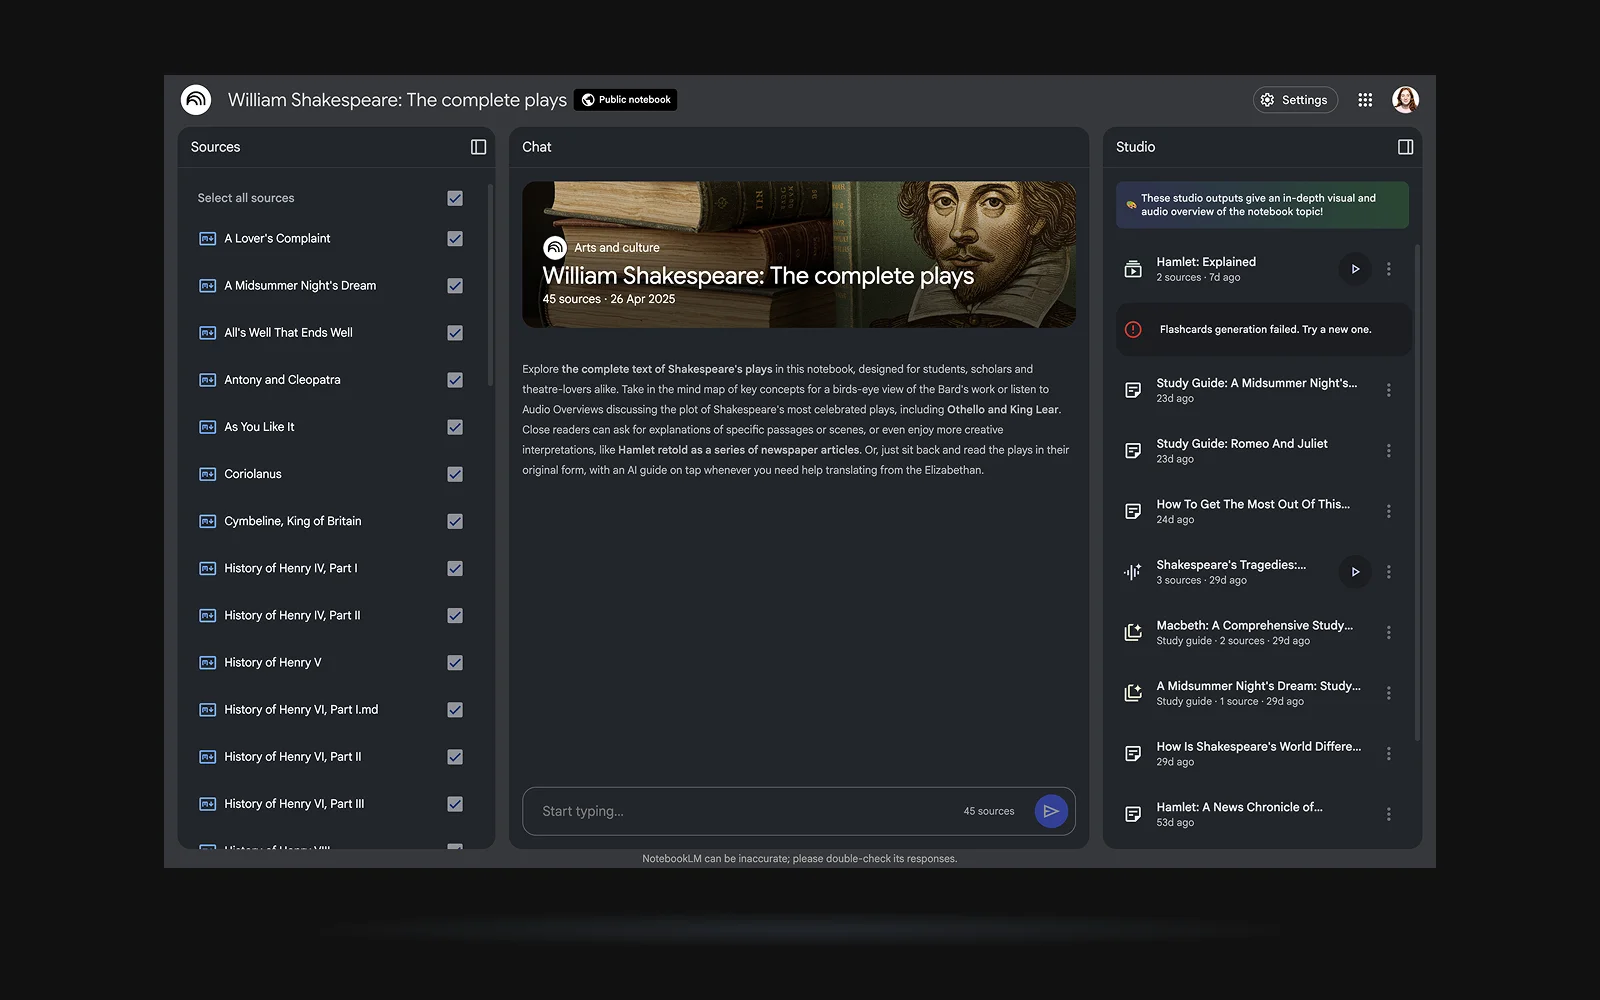Click the studio outputs info banner

point(1262,205)
